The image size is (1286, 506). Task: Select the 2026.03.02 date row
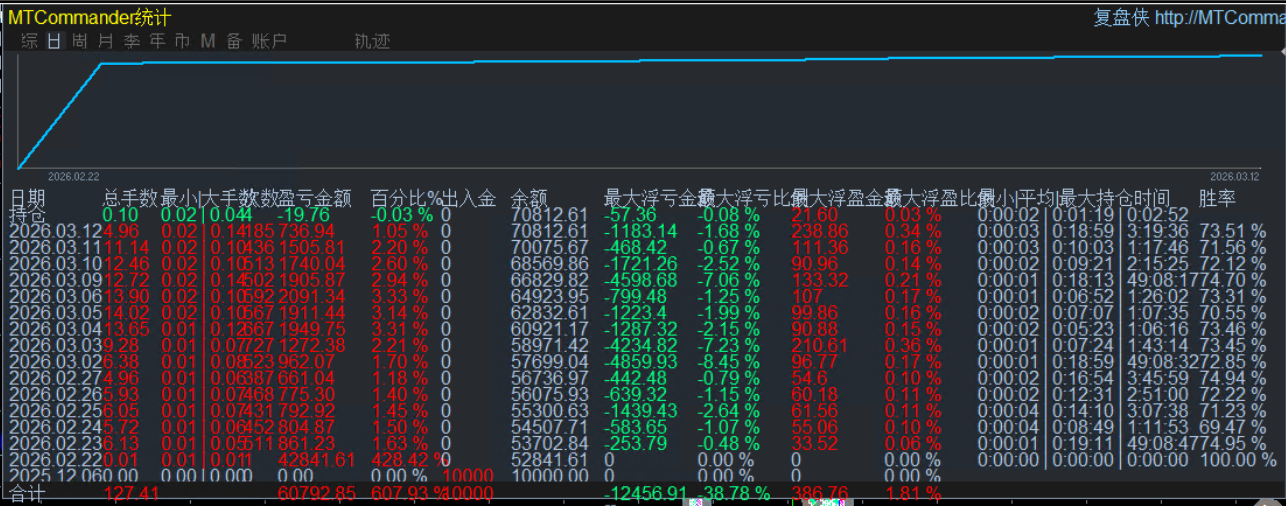pos(54,361)
